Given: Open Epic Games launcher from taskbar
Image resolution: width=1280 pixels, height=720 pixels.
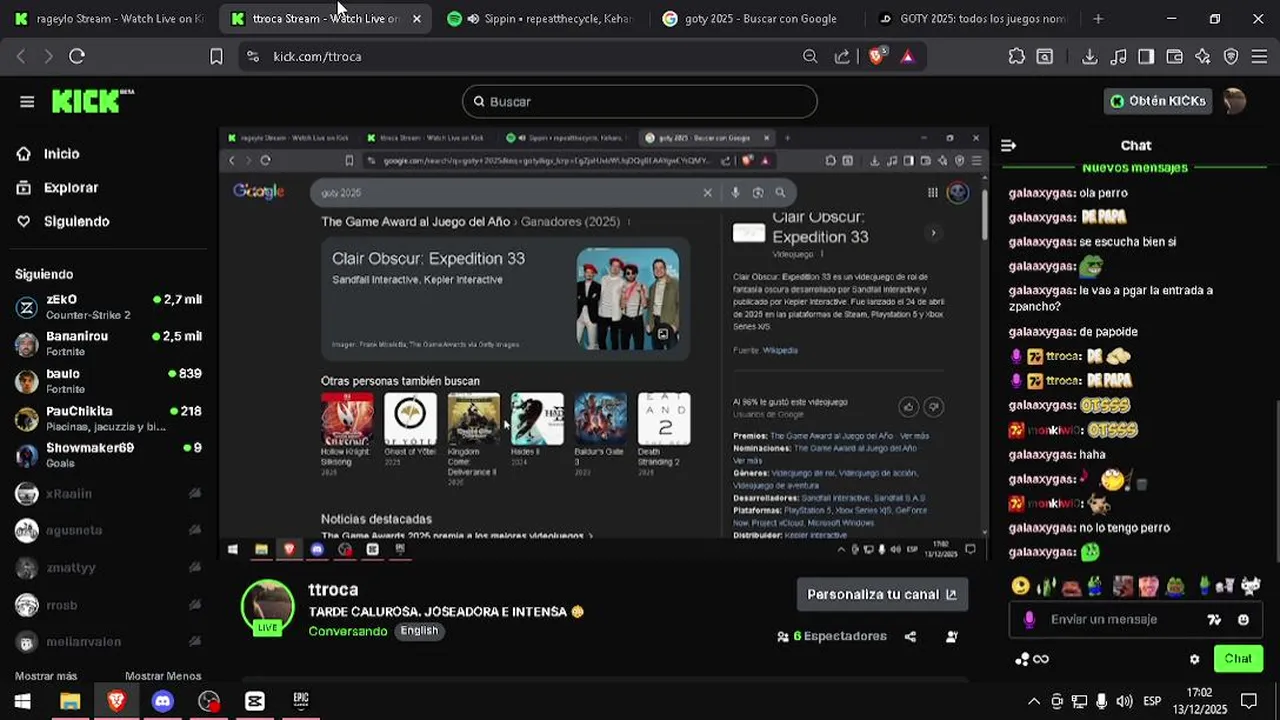Looking at the screenshot, I should click(301, 701).
